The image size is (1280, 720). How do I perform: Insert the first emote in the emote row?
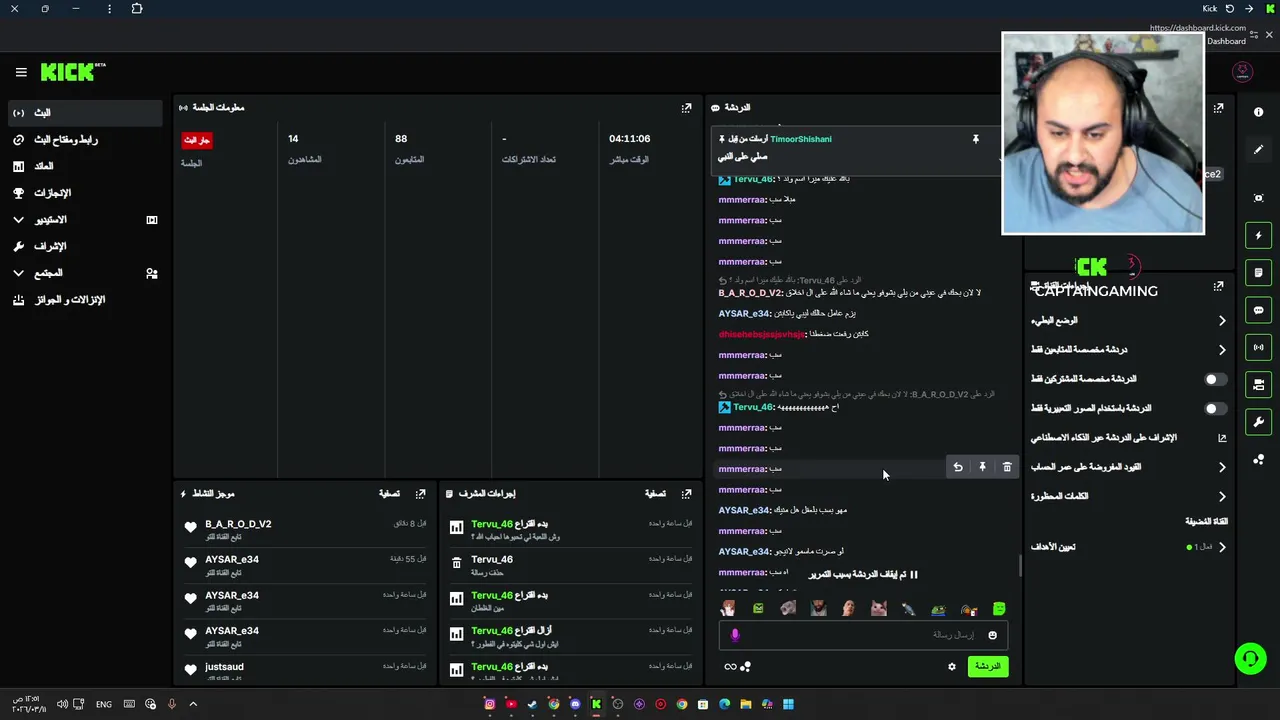click(728, 609)
